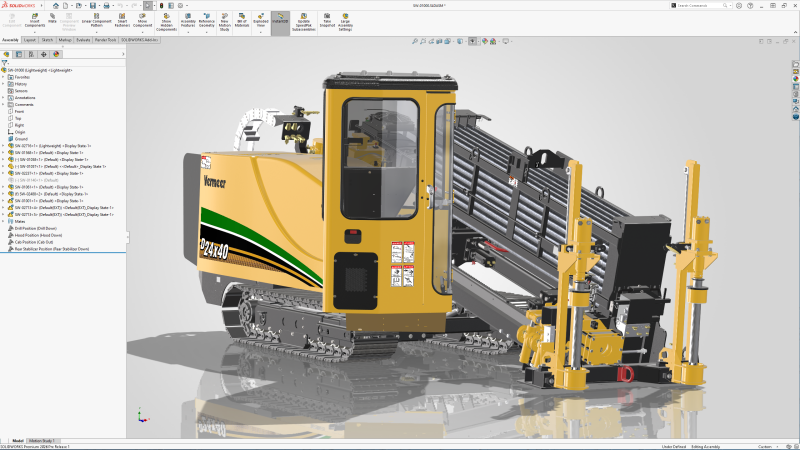The image size is (800, 450).
Task: Click Take Snapshot tool
Action: [x=327, y=21]
